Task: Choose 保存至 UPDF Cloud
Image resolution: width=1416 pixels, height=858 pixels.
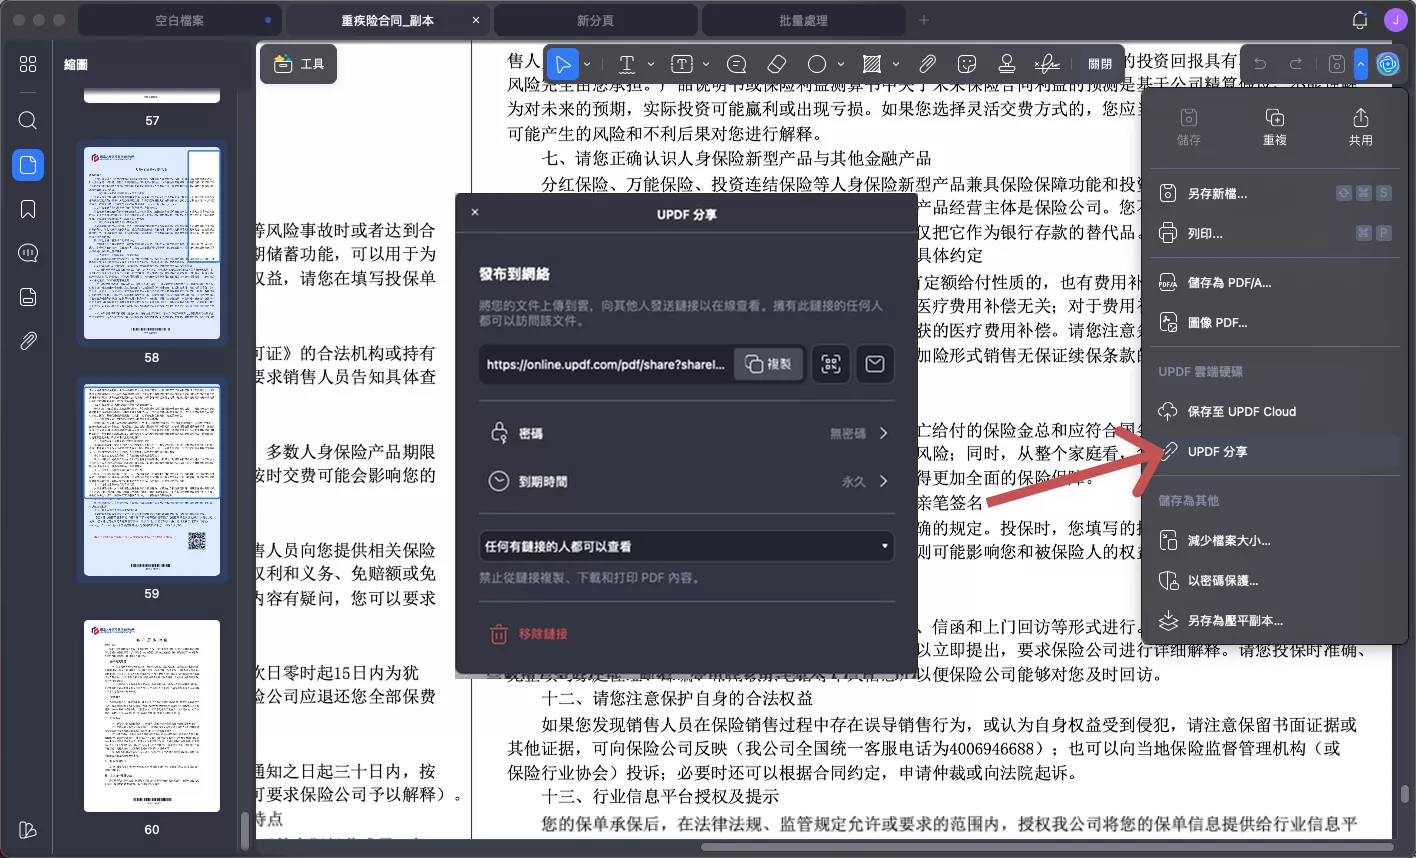Action: click(x=1275, y=411)
